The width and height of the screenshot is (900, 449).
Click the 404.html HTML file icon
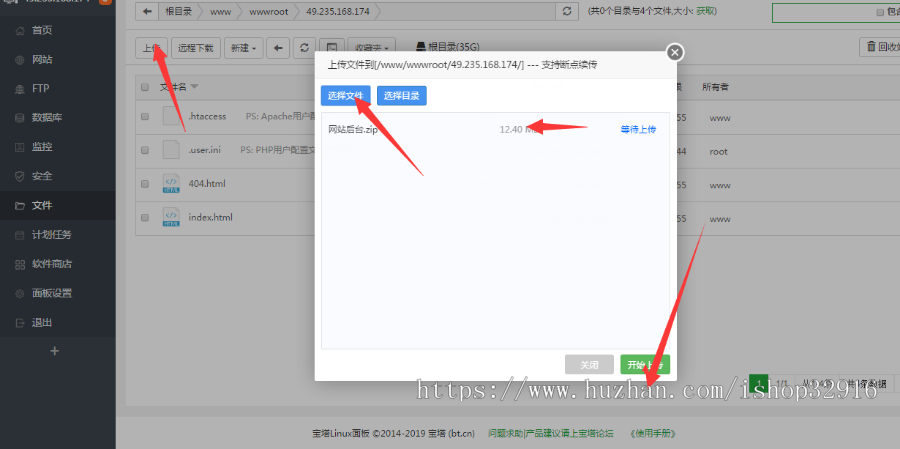tap(171, 184)
